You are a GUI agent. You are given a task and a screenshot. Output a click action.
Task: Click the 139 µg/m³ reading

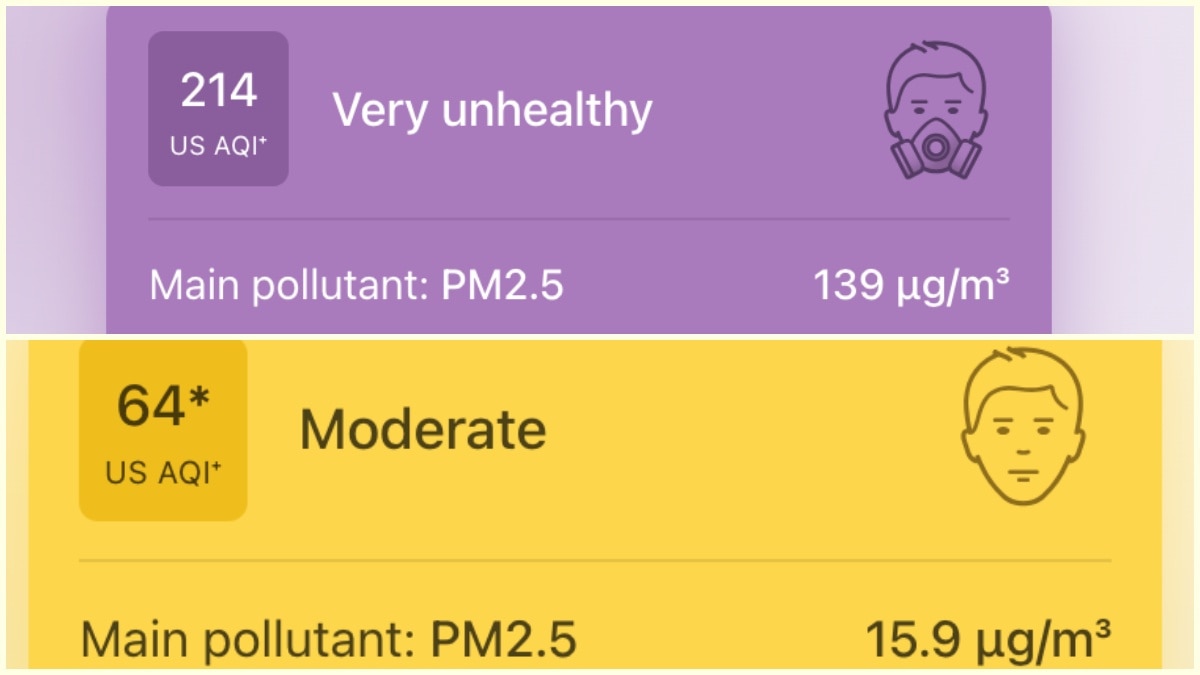pyautogui.click(x=915, y=284)
